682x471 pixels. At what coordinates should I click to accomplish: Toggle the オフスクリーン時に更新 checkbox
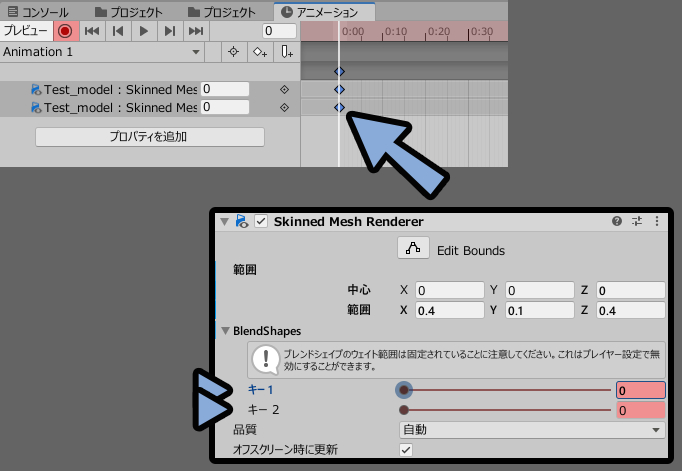coord(406,450)
